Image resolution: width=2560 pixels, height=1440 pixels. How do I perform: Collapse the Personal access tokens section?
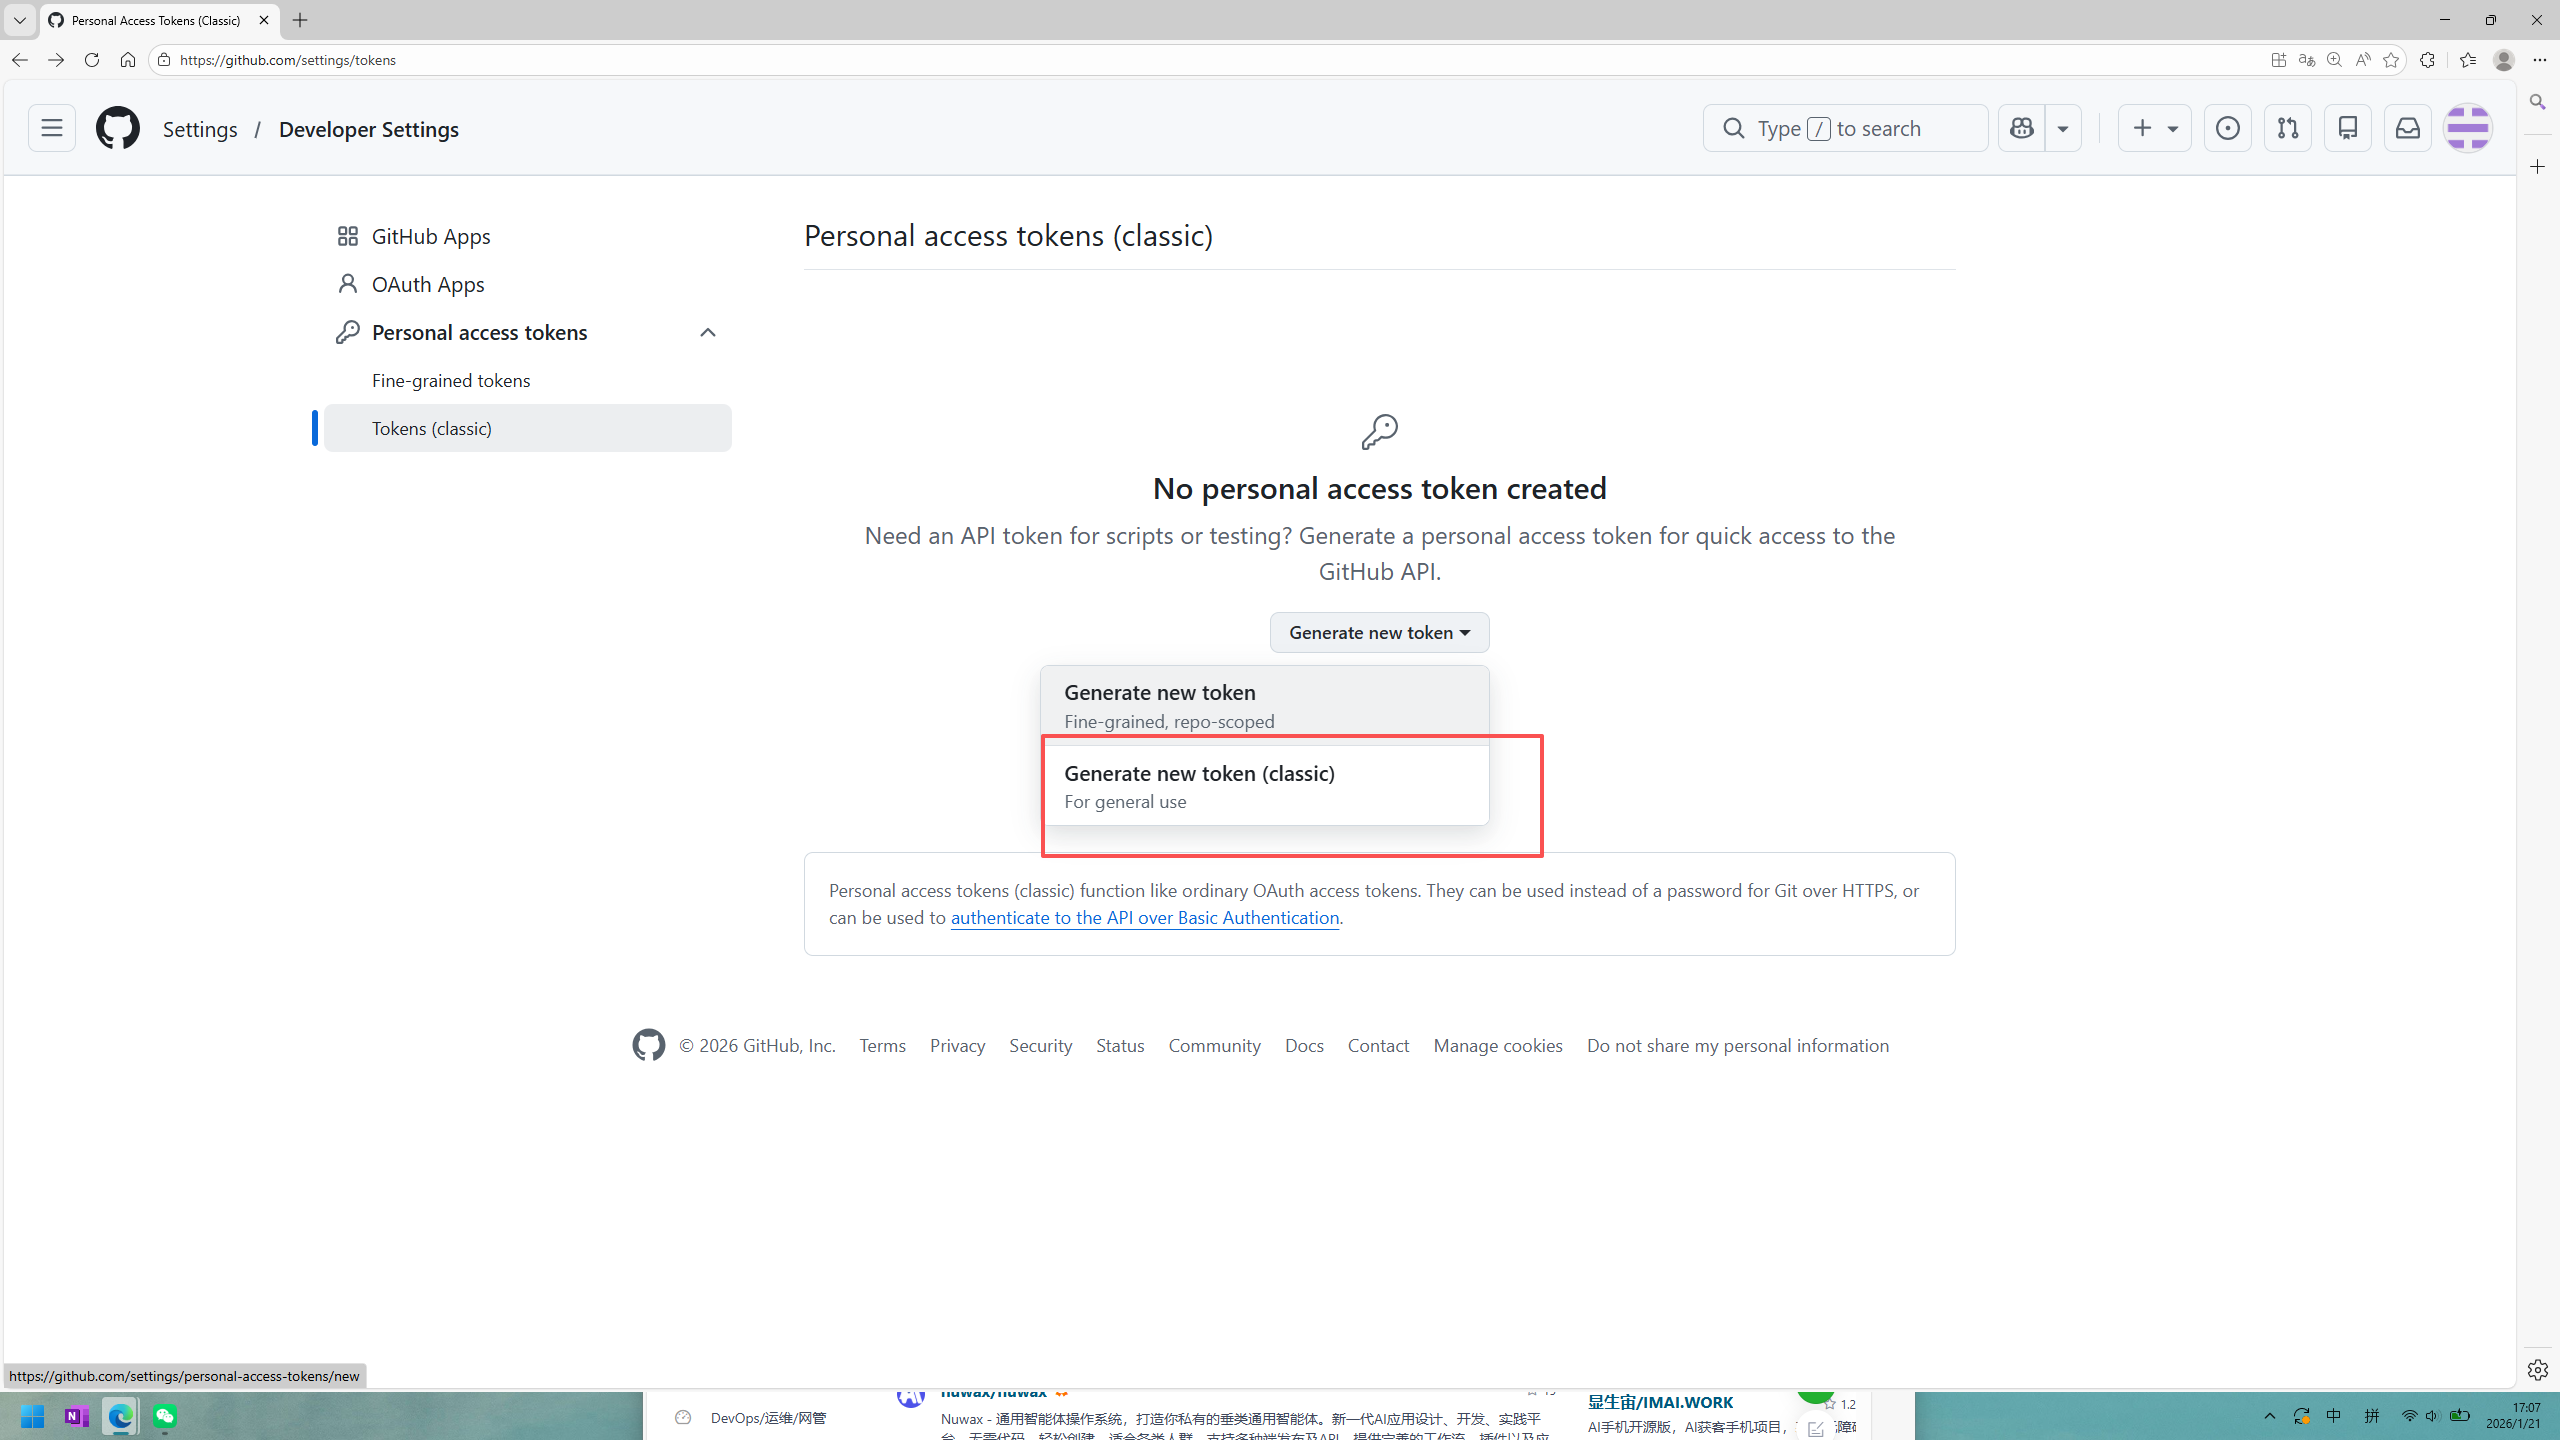[707, 332]
